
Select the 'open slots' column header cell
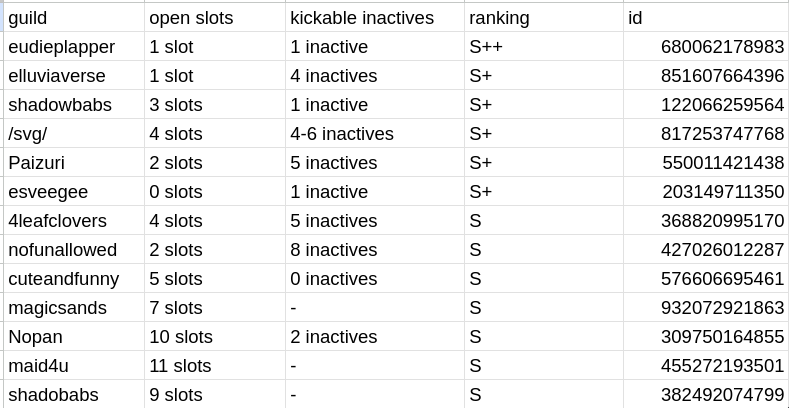coord(213,18)
